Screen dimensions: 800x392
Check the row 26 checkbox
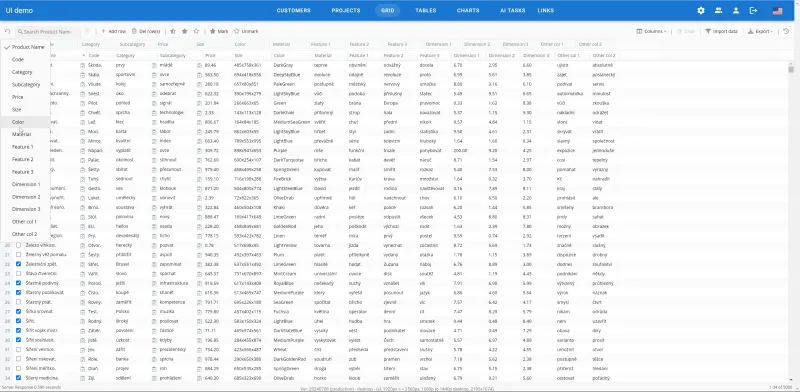pos(18,302)
